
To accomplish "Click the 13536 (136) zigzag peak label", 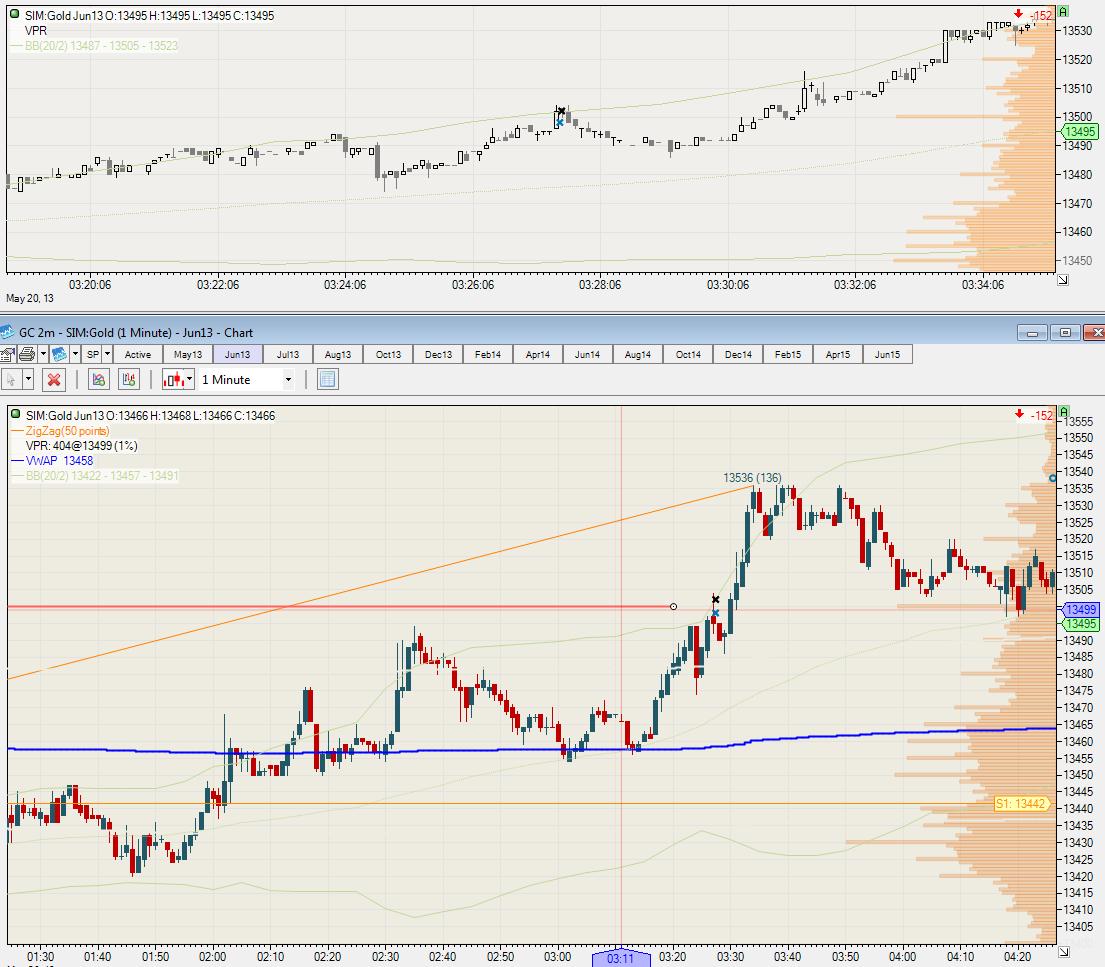I will 752,478.
